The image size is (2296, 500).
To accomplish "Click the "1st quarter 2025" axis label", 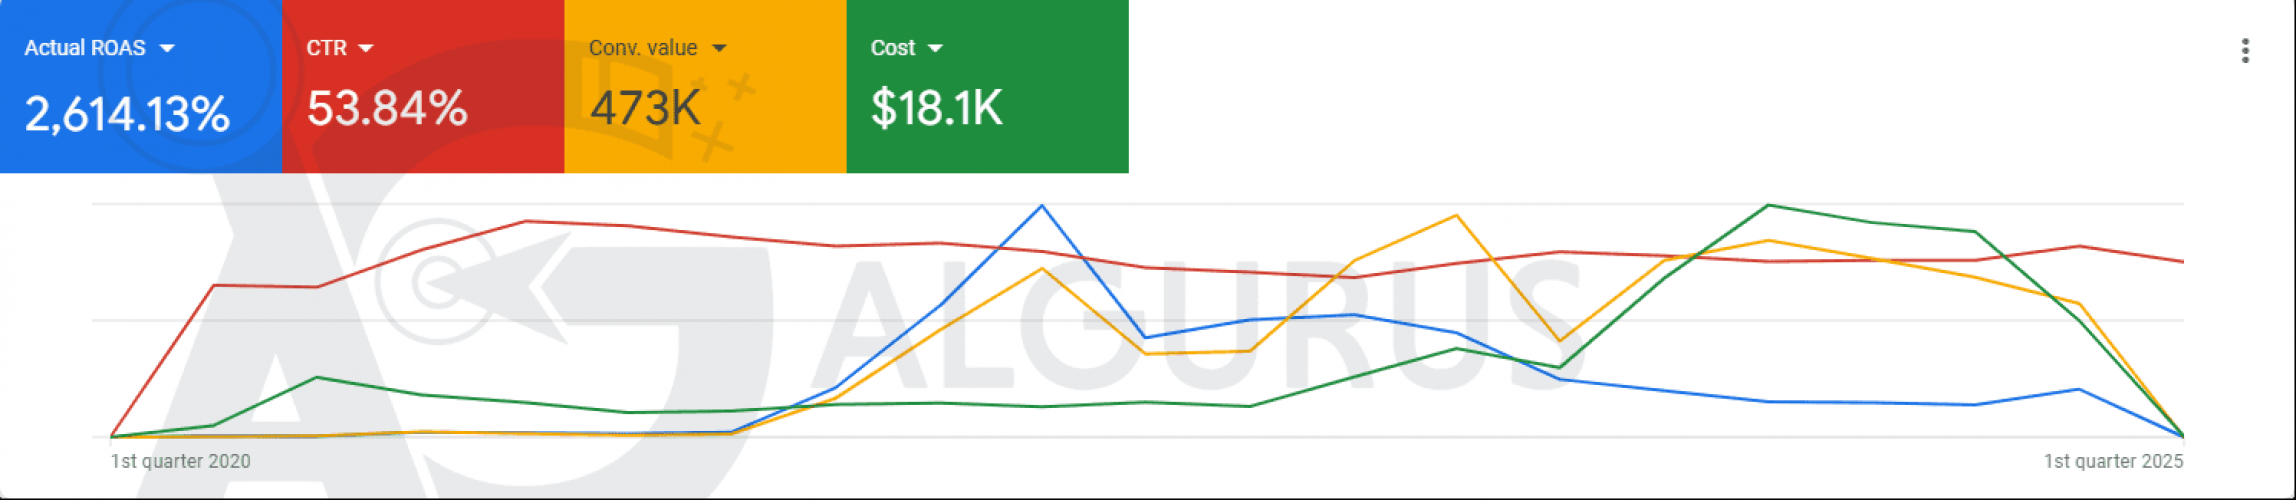I will tap(2113, 461).
